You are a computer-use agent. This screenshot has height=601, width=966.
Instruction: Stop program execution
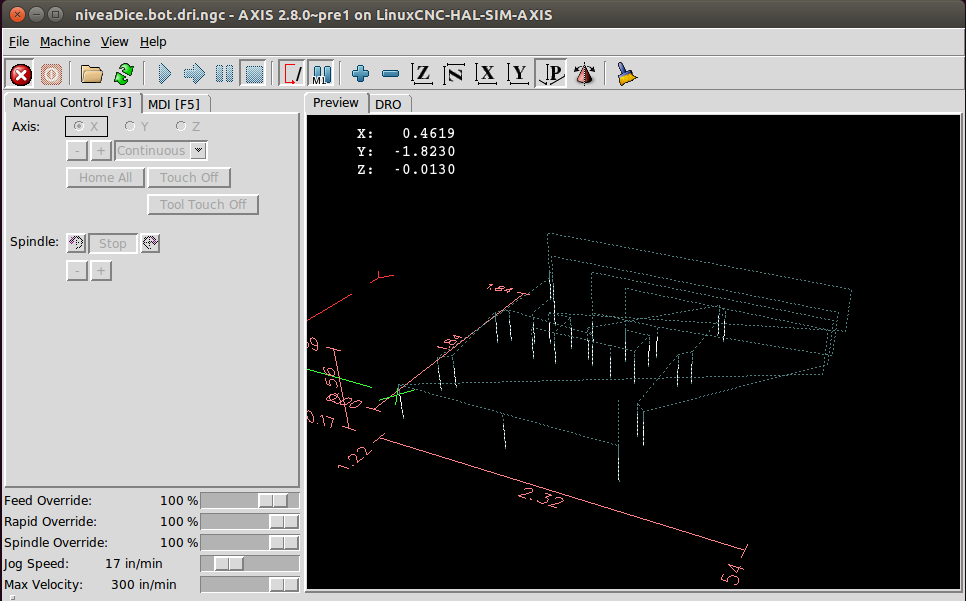254,75
